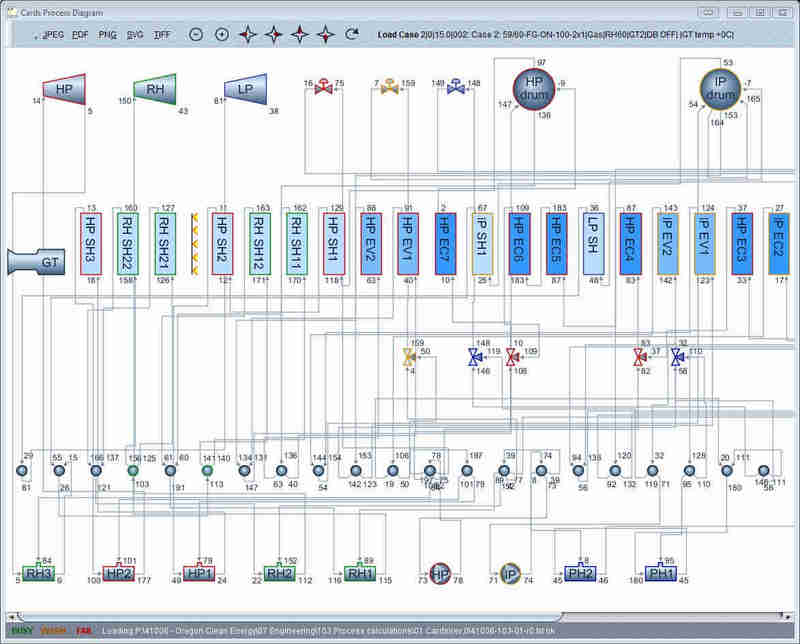Select the IP drum
800x644 pixels.
pos(720,88)
